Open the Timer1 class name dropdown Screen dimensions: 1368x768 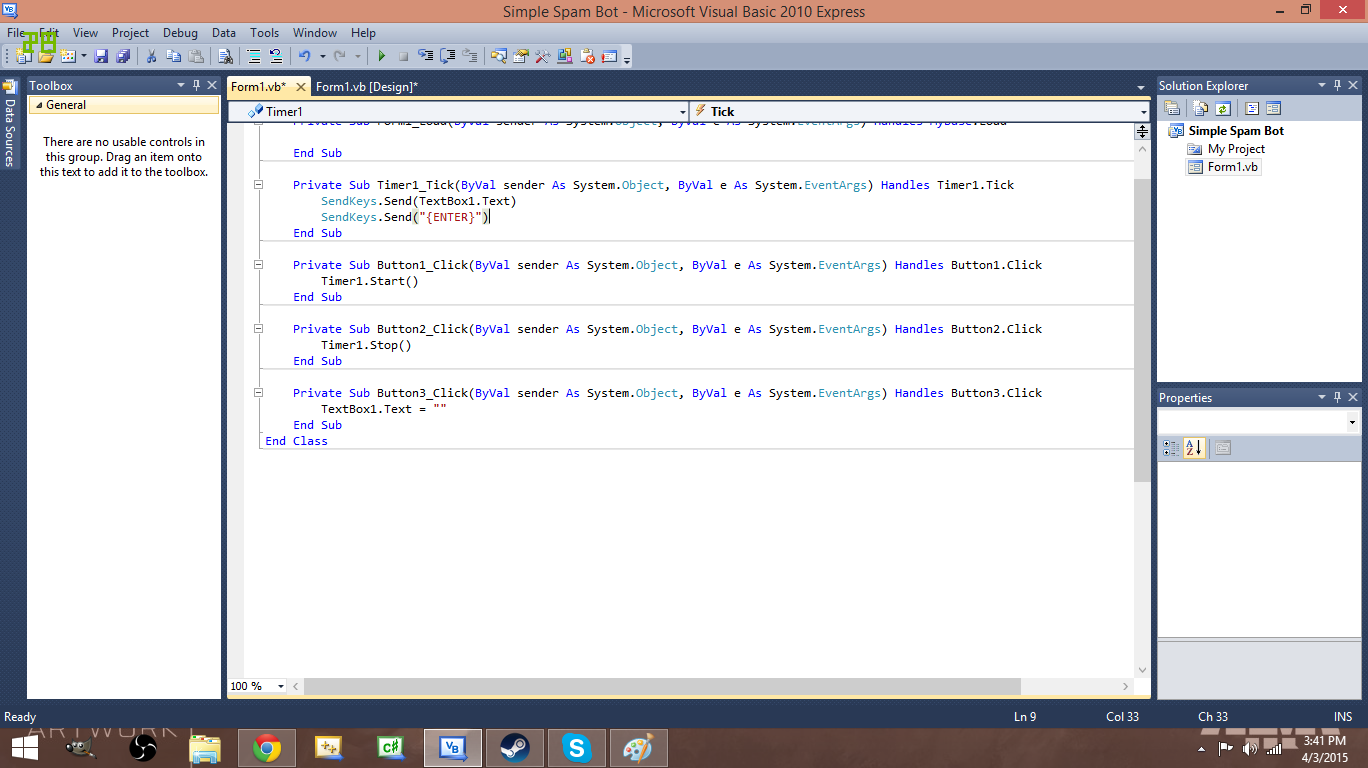tap(683, 112)
